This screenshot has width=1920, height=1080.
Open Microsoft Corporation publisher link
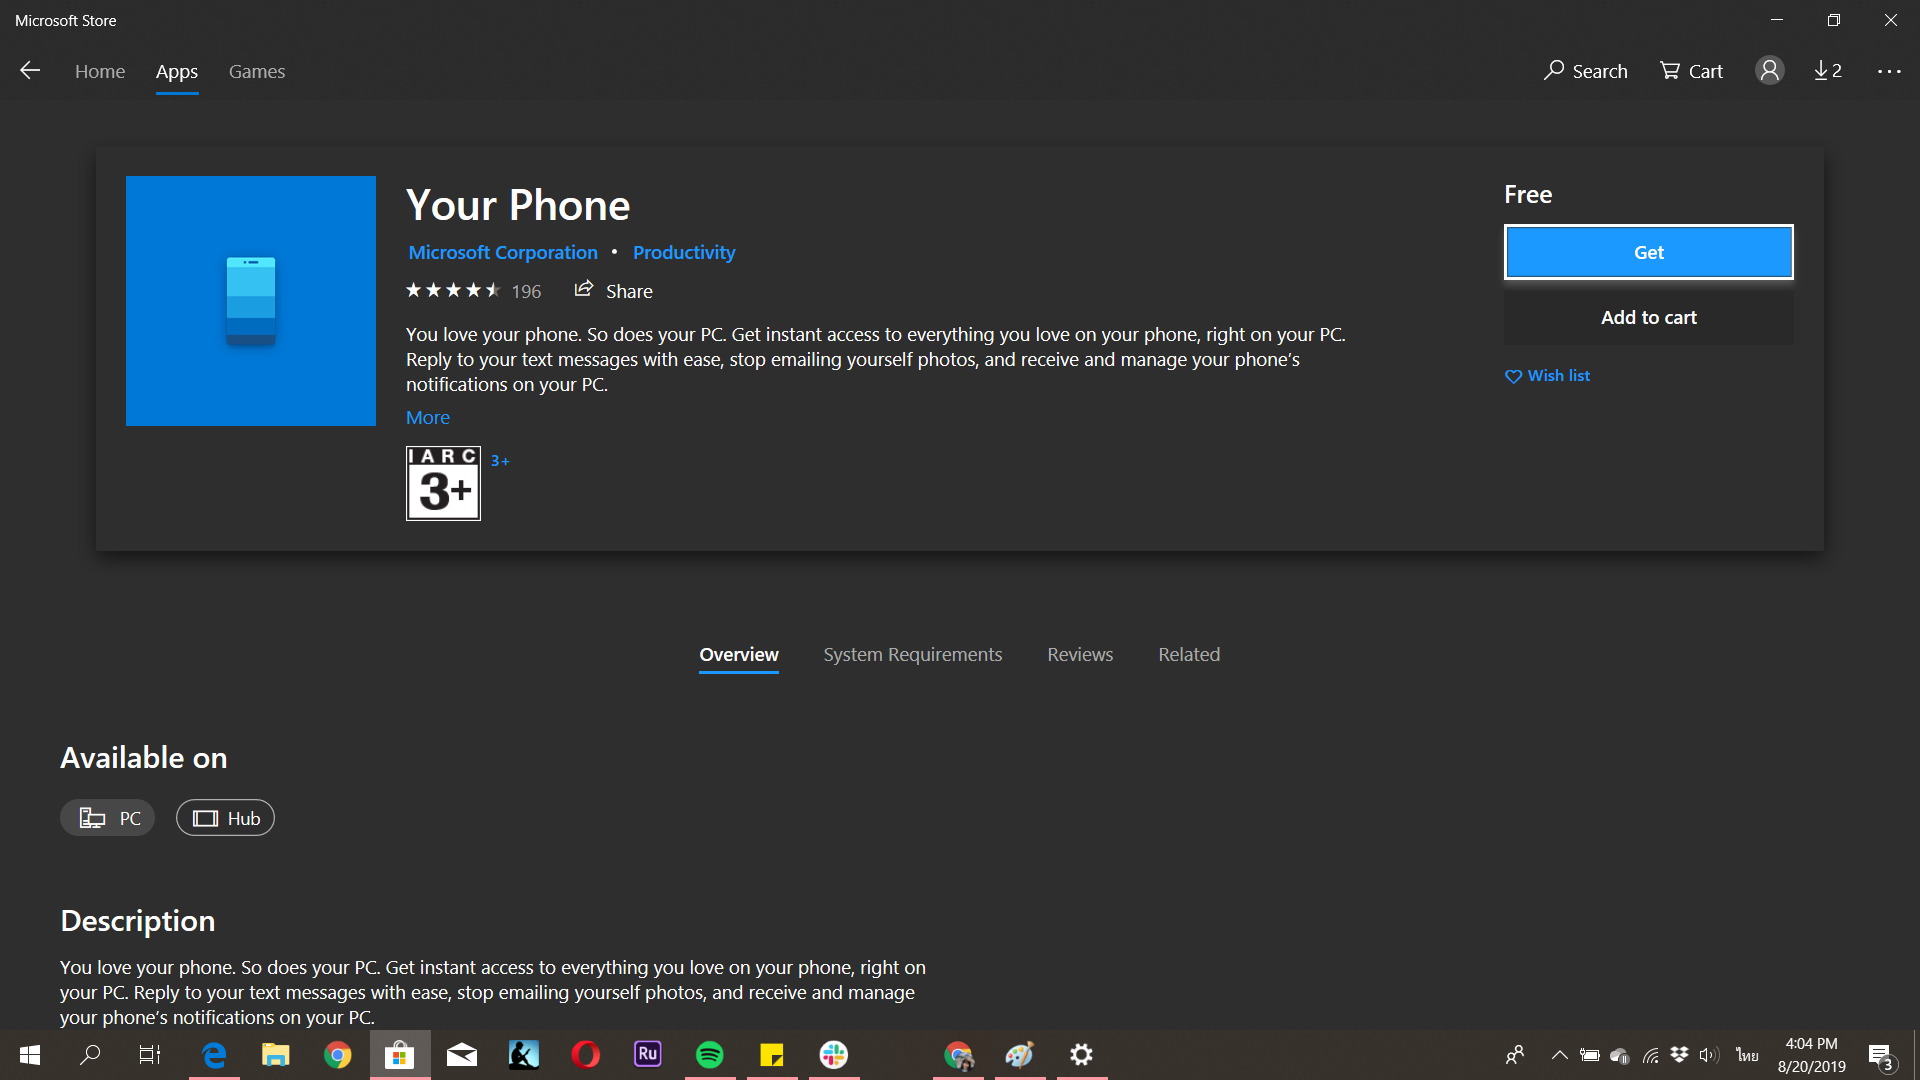click(x=503, y=253)
